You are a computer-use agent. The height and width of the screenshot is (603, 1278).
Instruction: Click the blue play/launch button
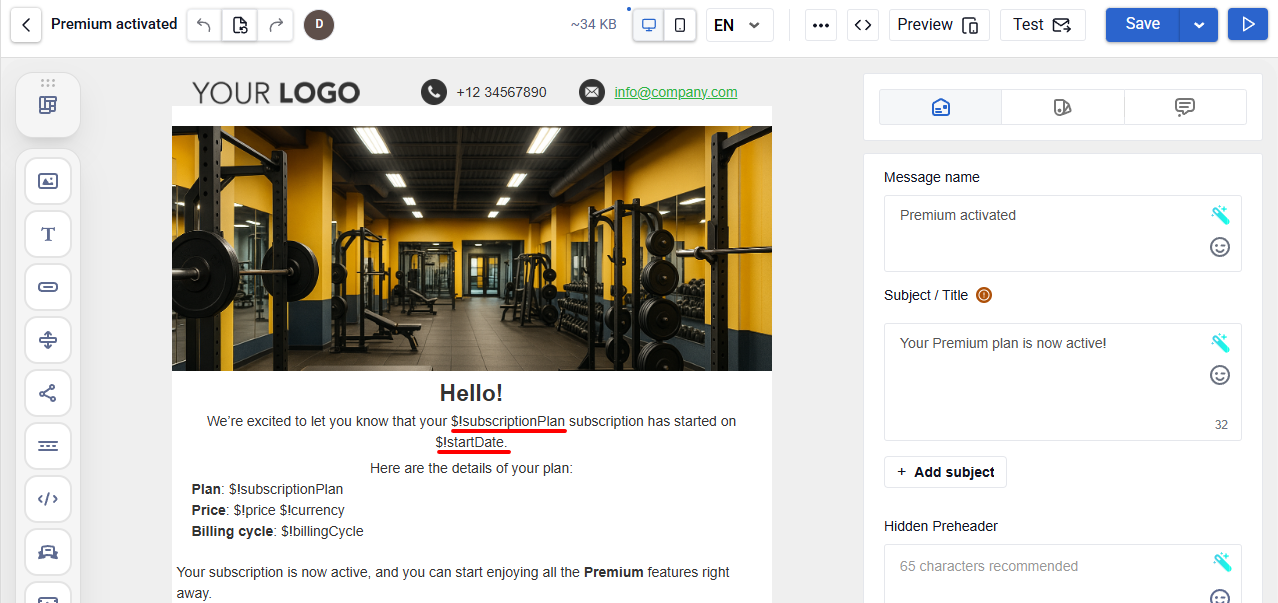click(1248, 25)
